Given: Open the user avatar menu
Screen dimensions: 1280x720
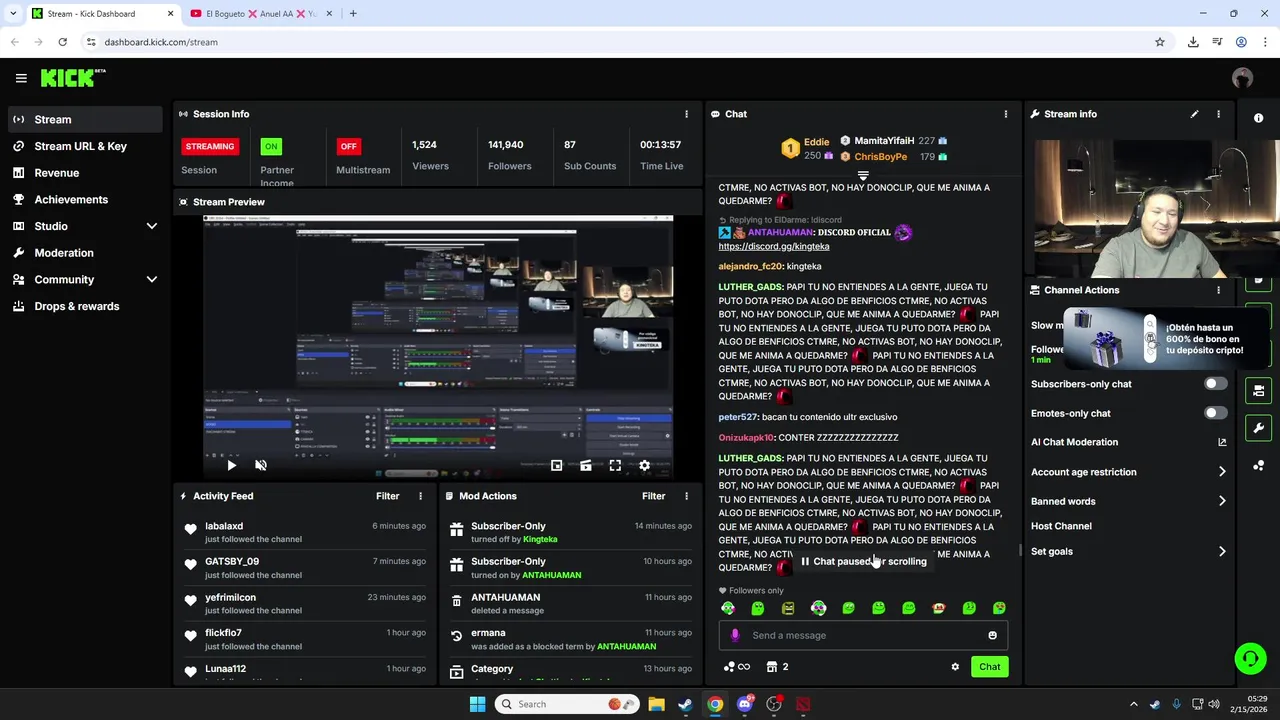Looking at the screenshot, I should [1242, 78].
